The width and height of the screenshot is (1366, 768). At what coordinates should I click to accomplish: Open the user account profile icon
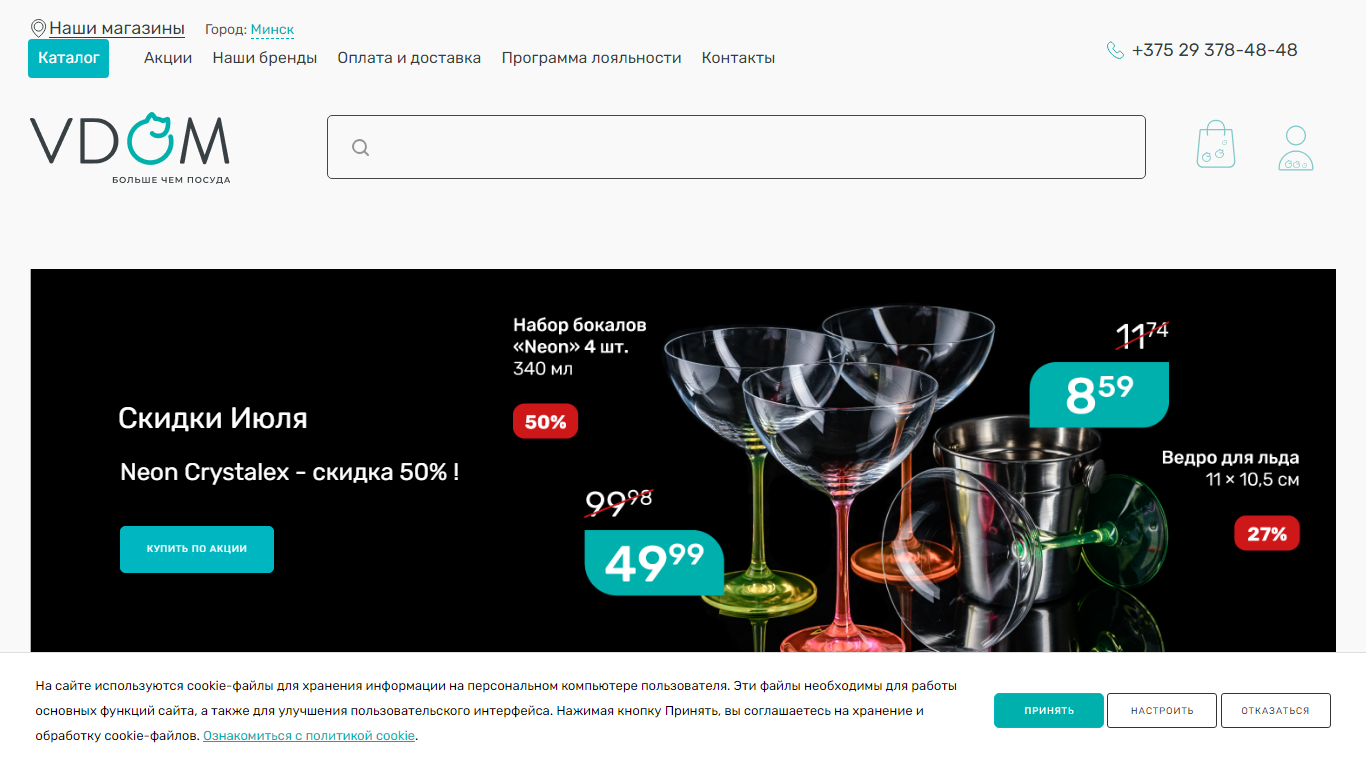[x=1296, y=147]
